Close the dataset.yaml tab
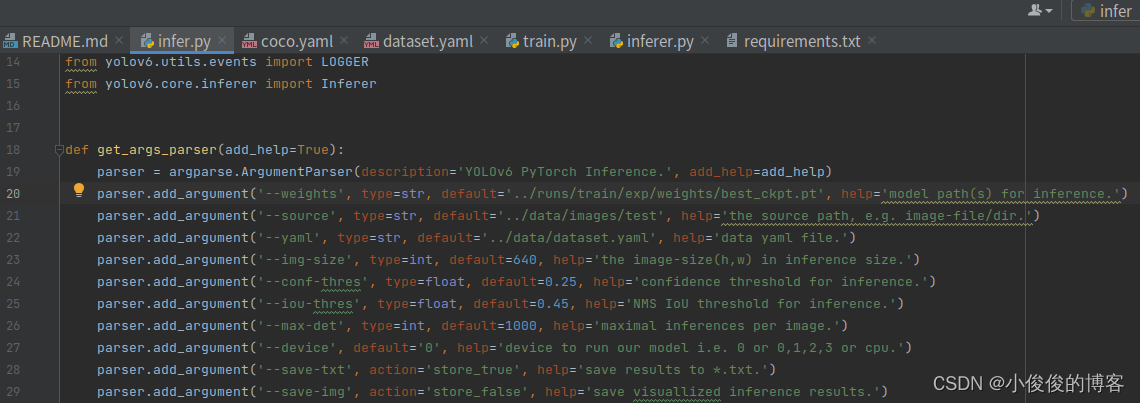The height and width of the screenshot is (403, 1140). [x=484, y=41]
